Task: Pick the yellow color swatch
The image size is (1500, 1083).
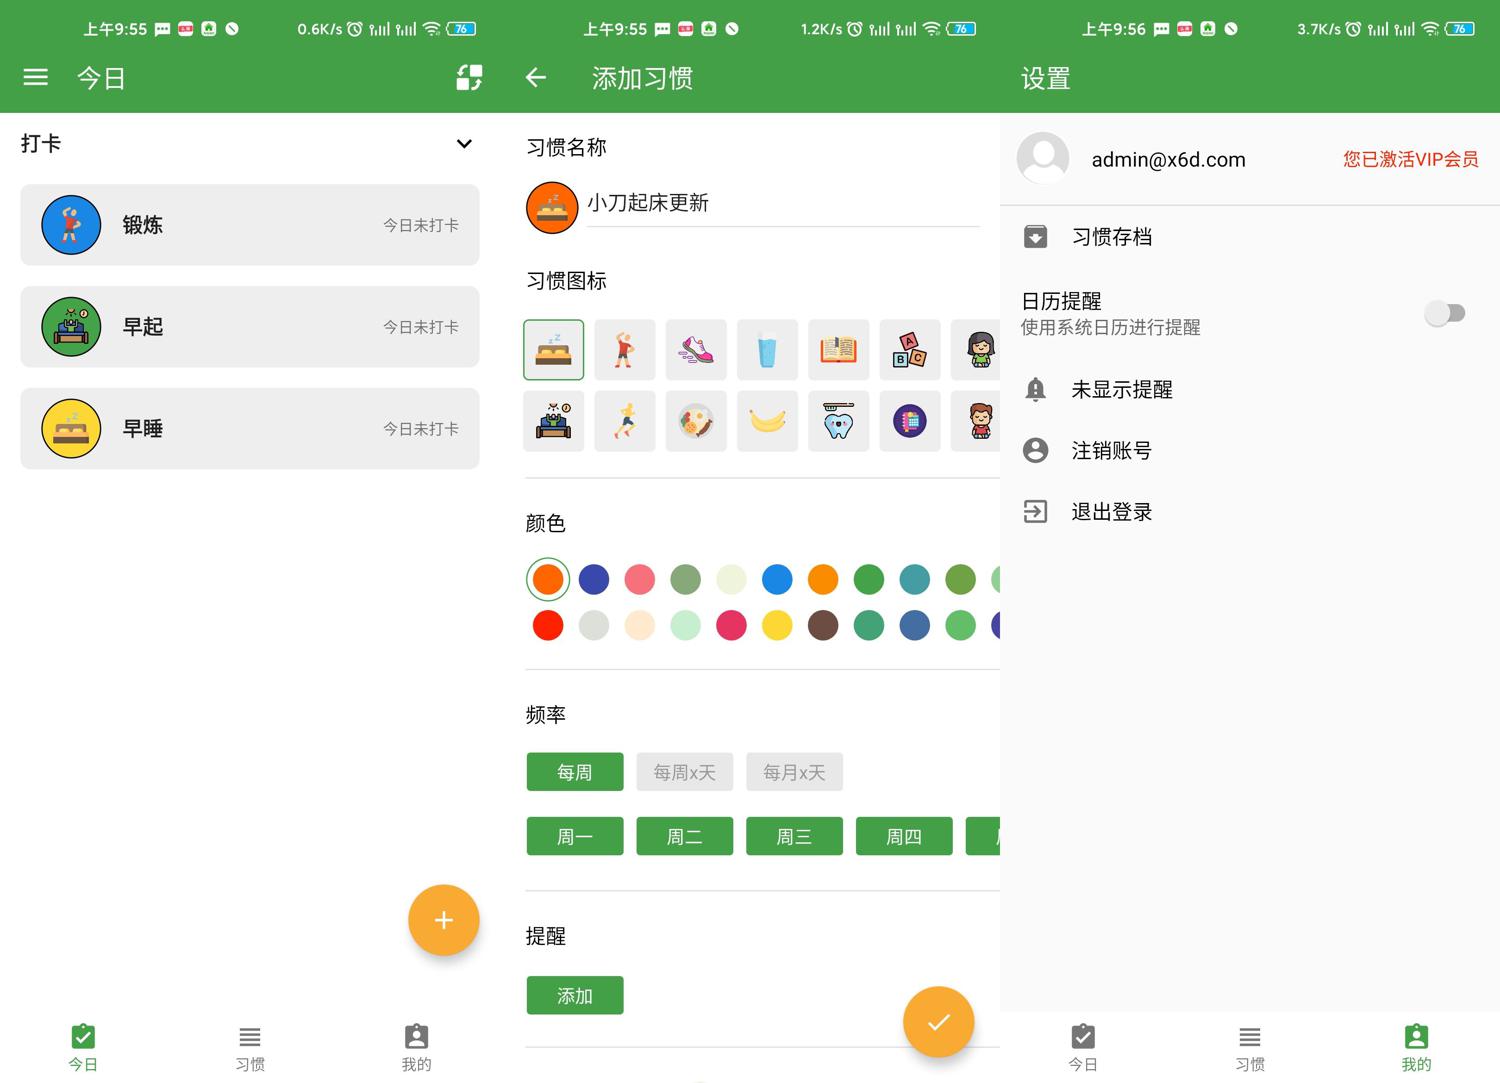Action: [x=777, y=625]
